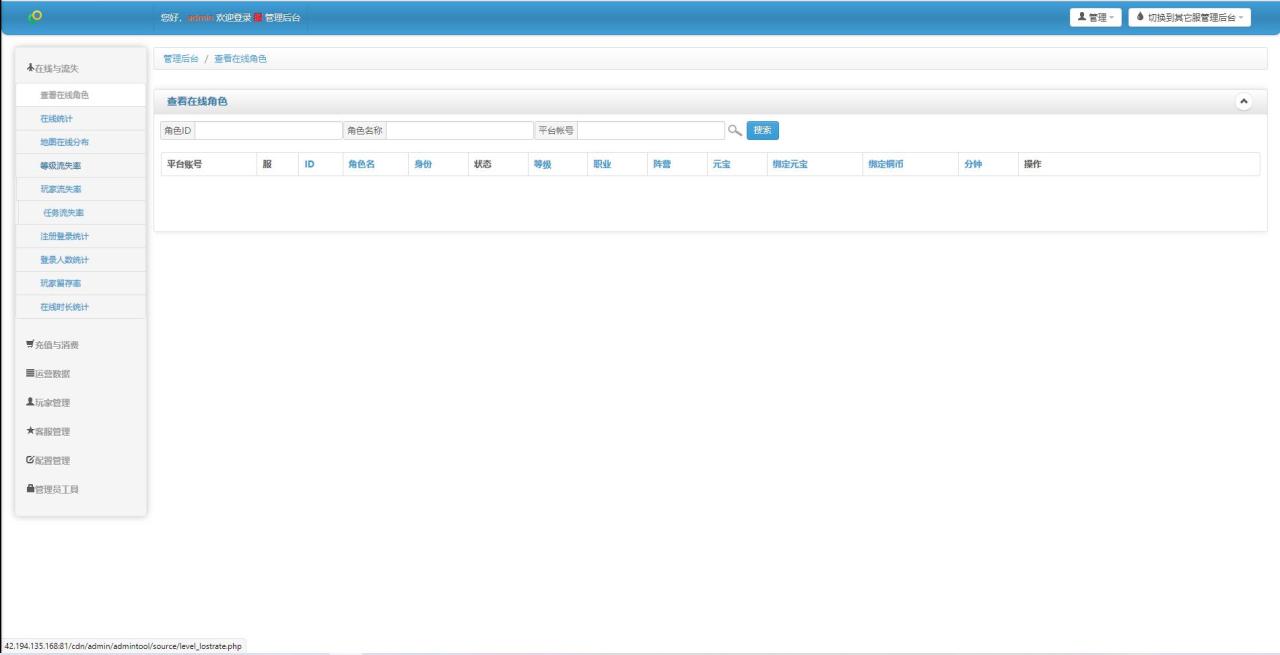The image size is (1280, 655).
Task: Open 玩家留存率 sidebar item
Action: (x=81, y=283)
